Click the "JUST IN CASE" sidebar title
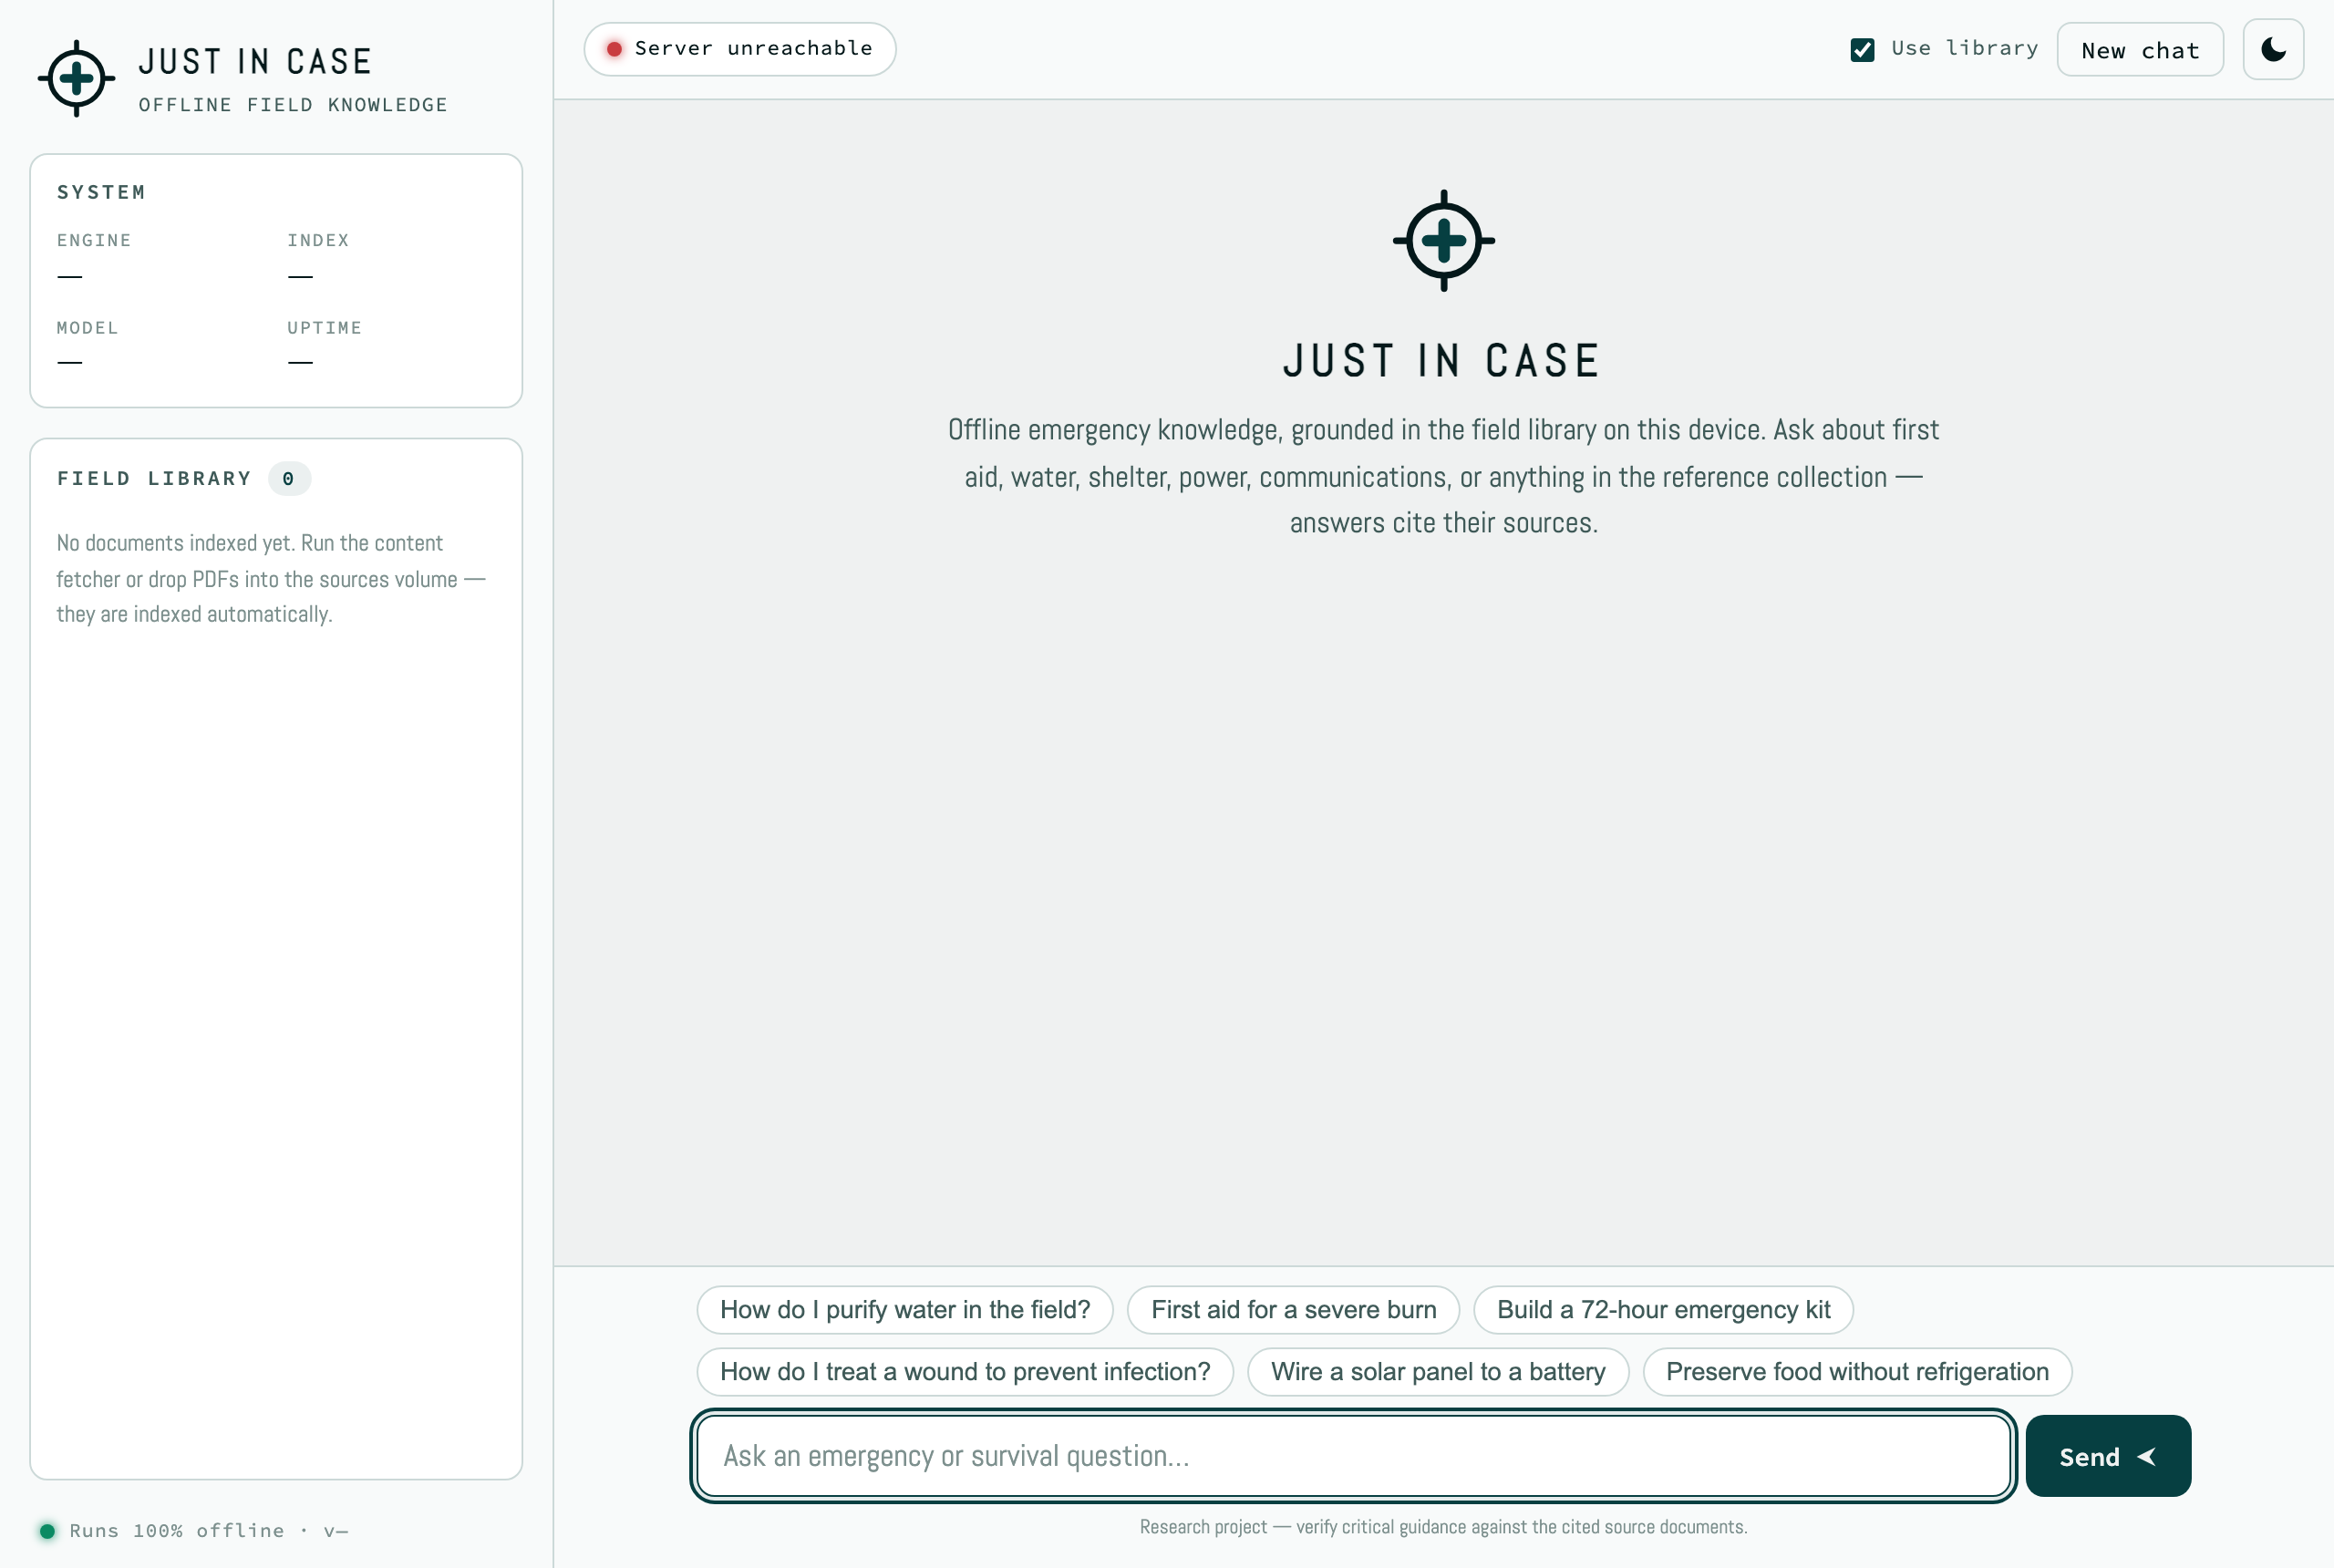 (x=255, y=62)
